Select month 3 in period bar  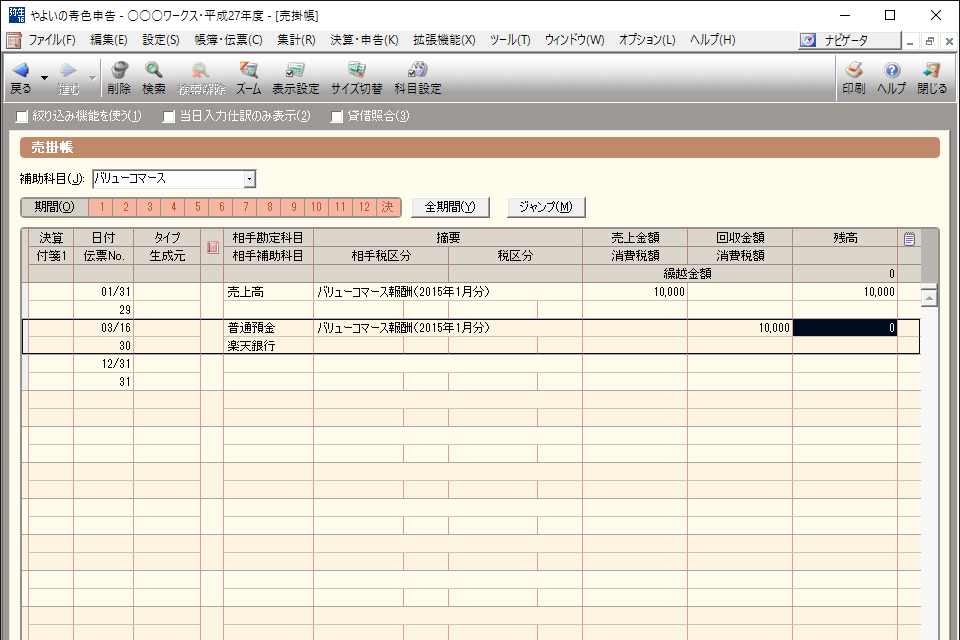pyautogui.click(x=149, y=207)
